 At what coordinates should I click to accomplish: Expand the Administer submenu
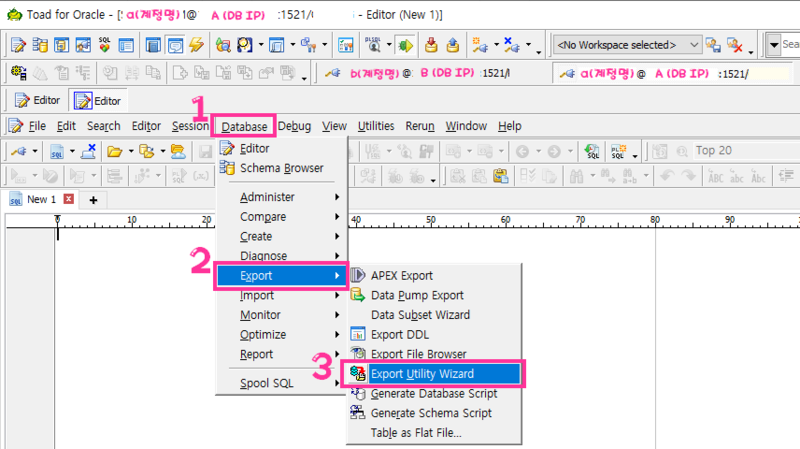pyautogui.click(x=281, y=197)
